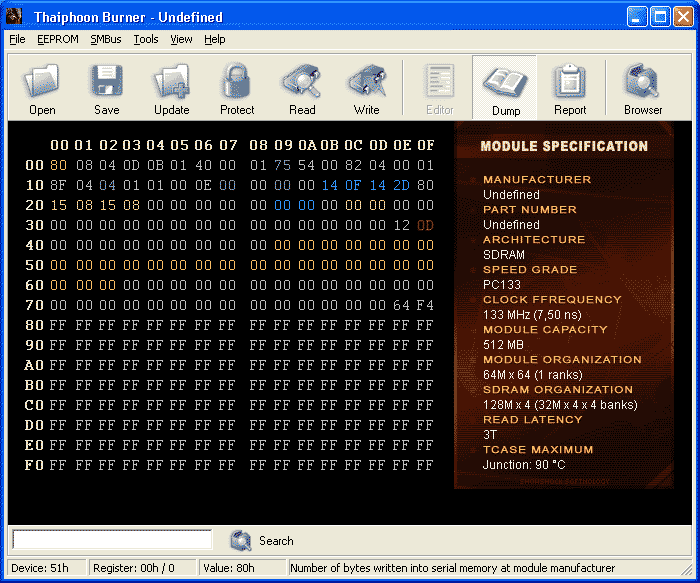700x583 pixels.
Task: Toggle the Dump view icon
Action: pyautogui.click(x=505, y=83)
